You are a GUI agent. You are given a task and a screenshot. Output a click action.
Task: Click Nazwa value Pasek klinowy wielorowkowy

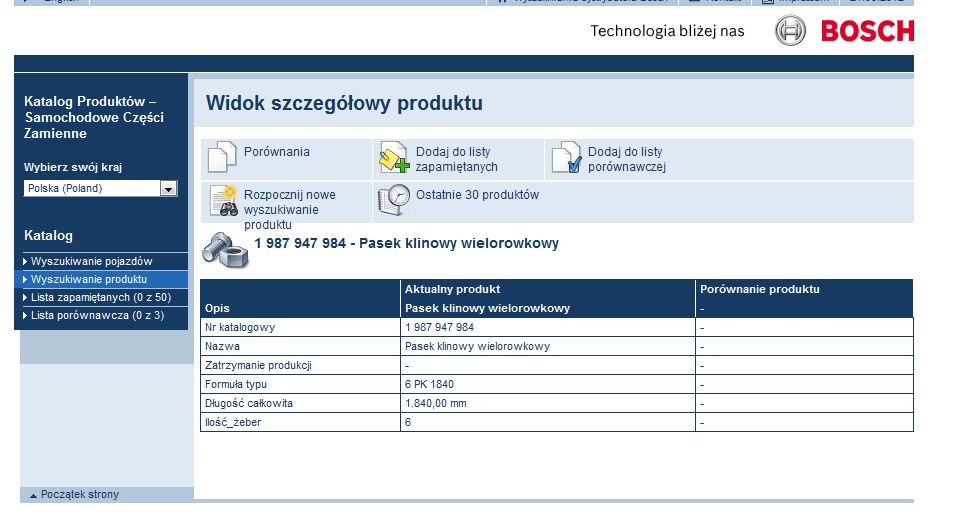coord(477,347)
